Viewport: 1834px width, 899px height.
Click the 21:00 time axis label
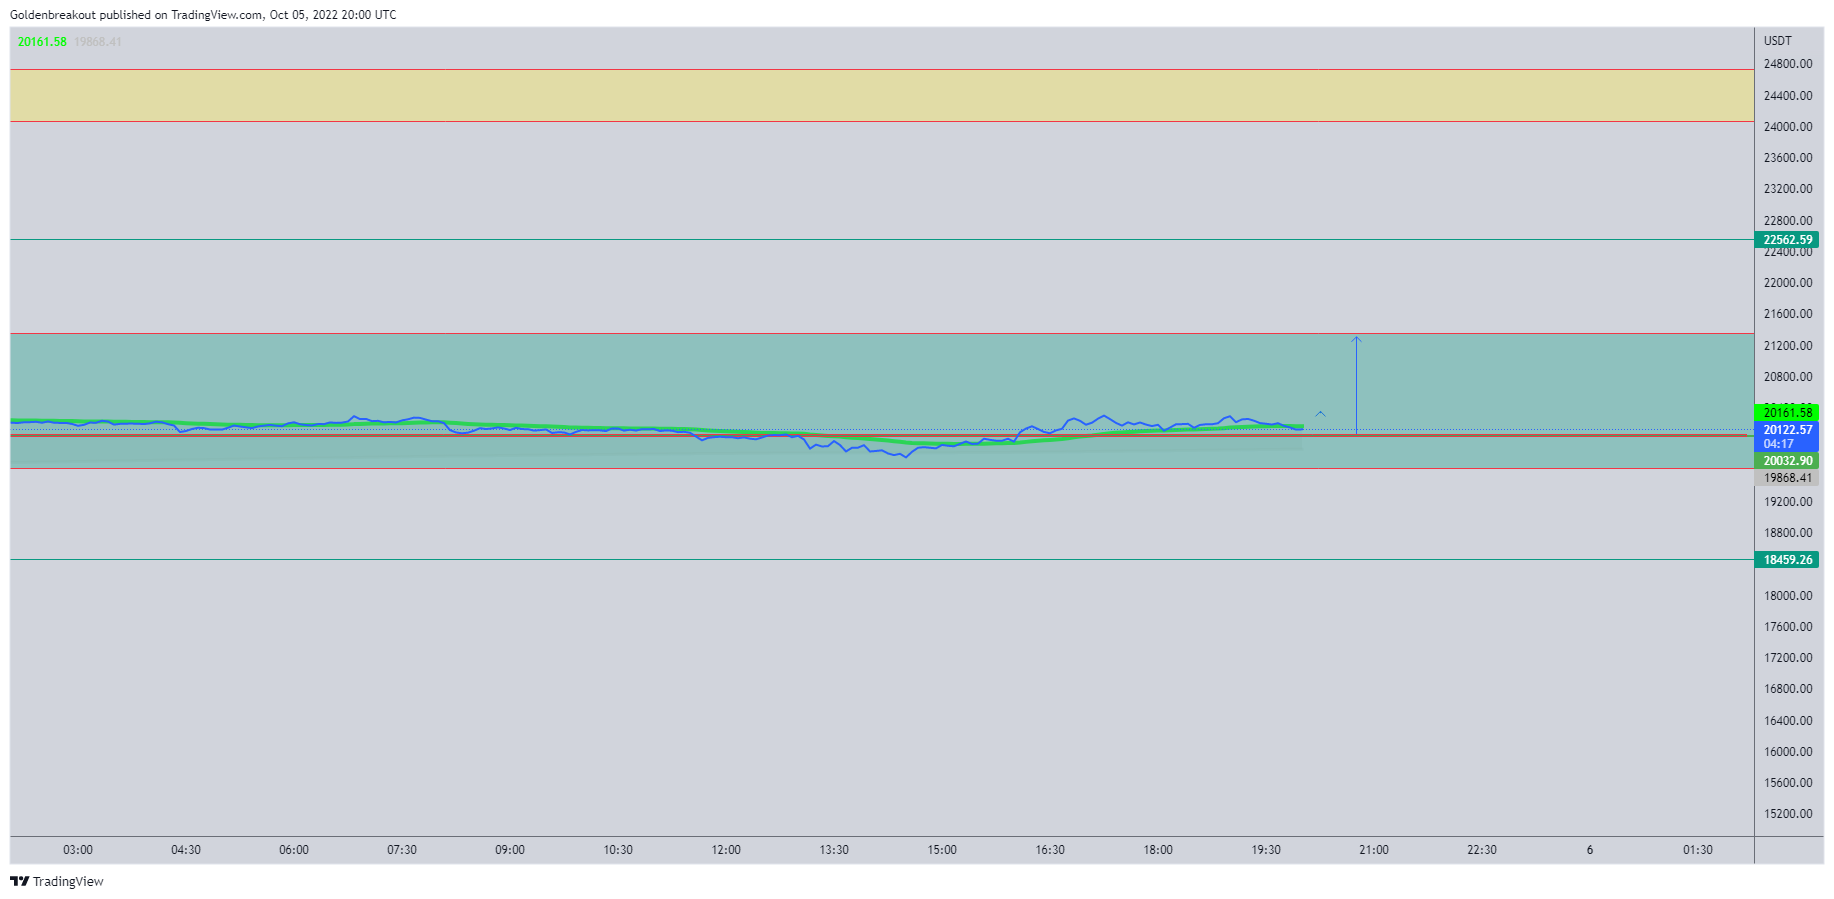tap(1374, 850)
